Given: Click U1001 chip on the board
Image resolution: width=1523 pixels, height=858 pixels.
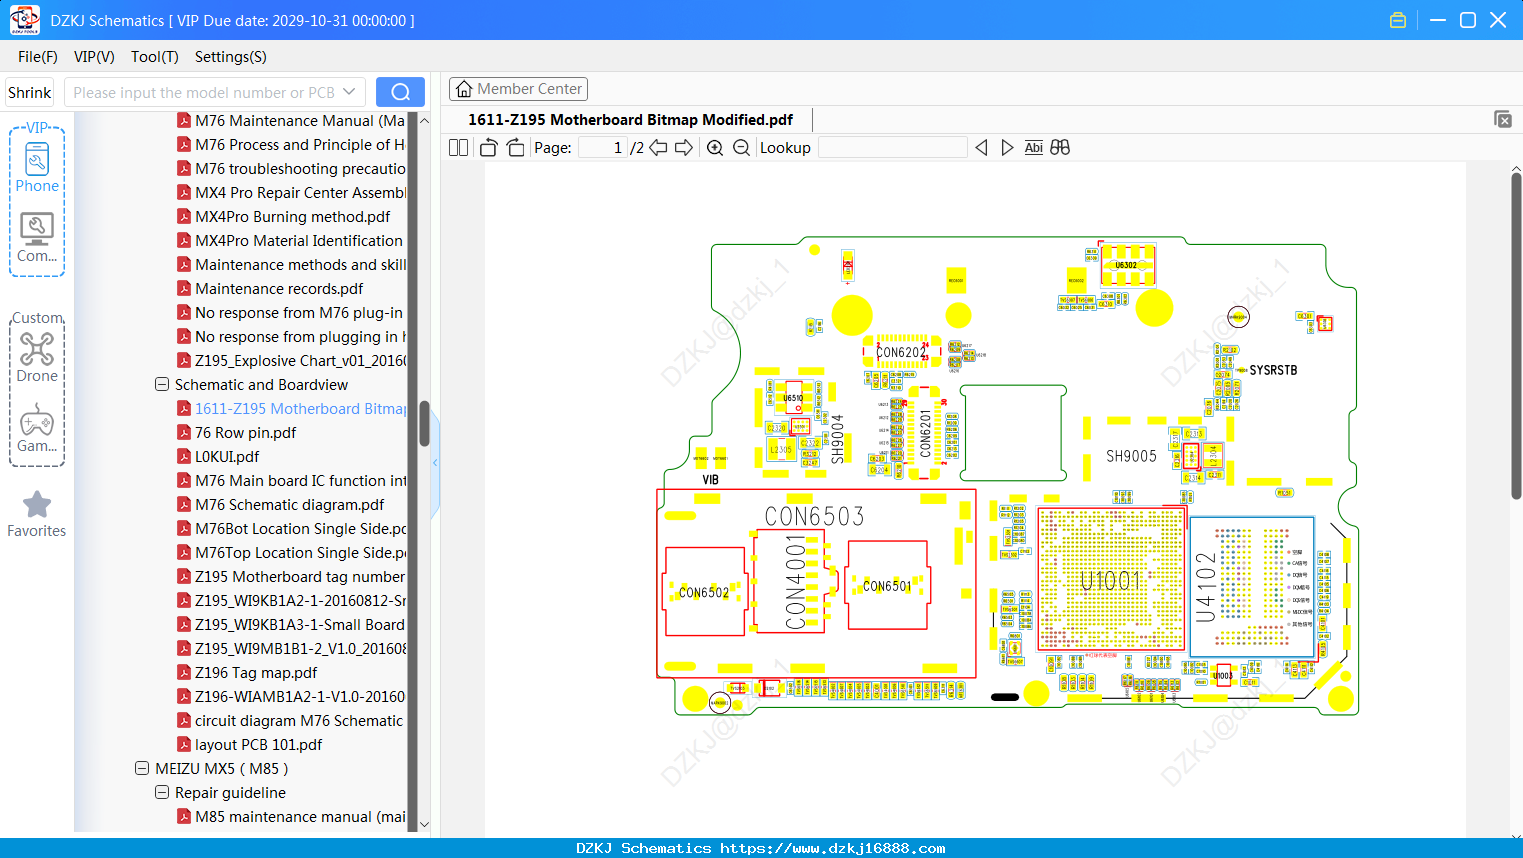Looking at the screenshot, I should coord(1111,581).
